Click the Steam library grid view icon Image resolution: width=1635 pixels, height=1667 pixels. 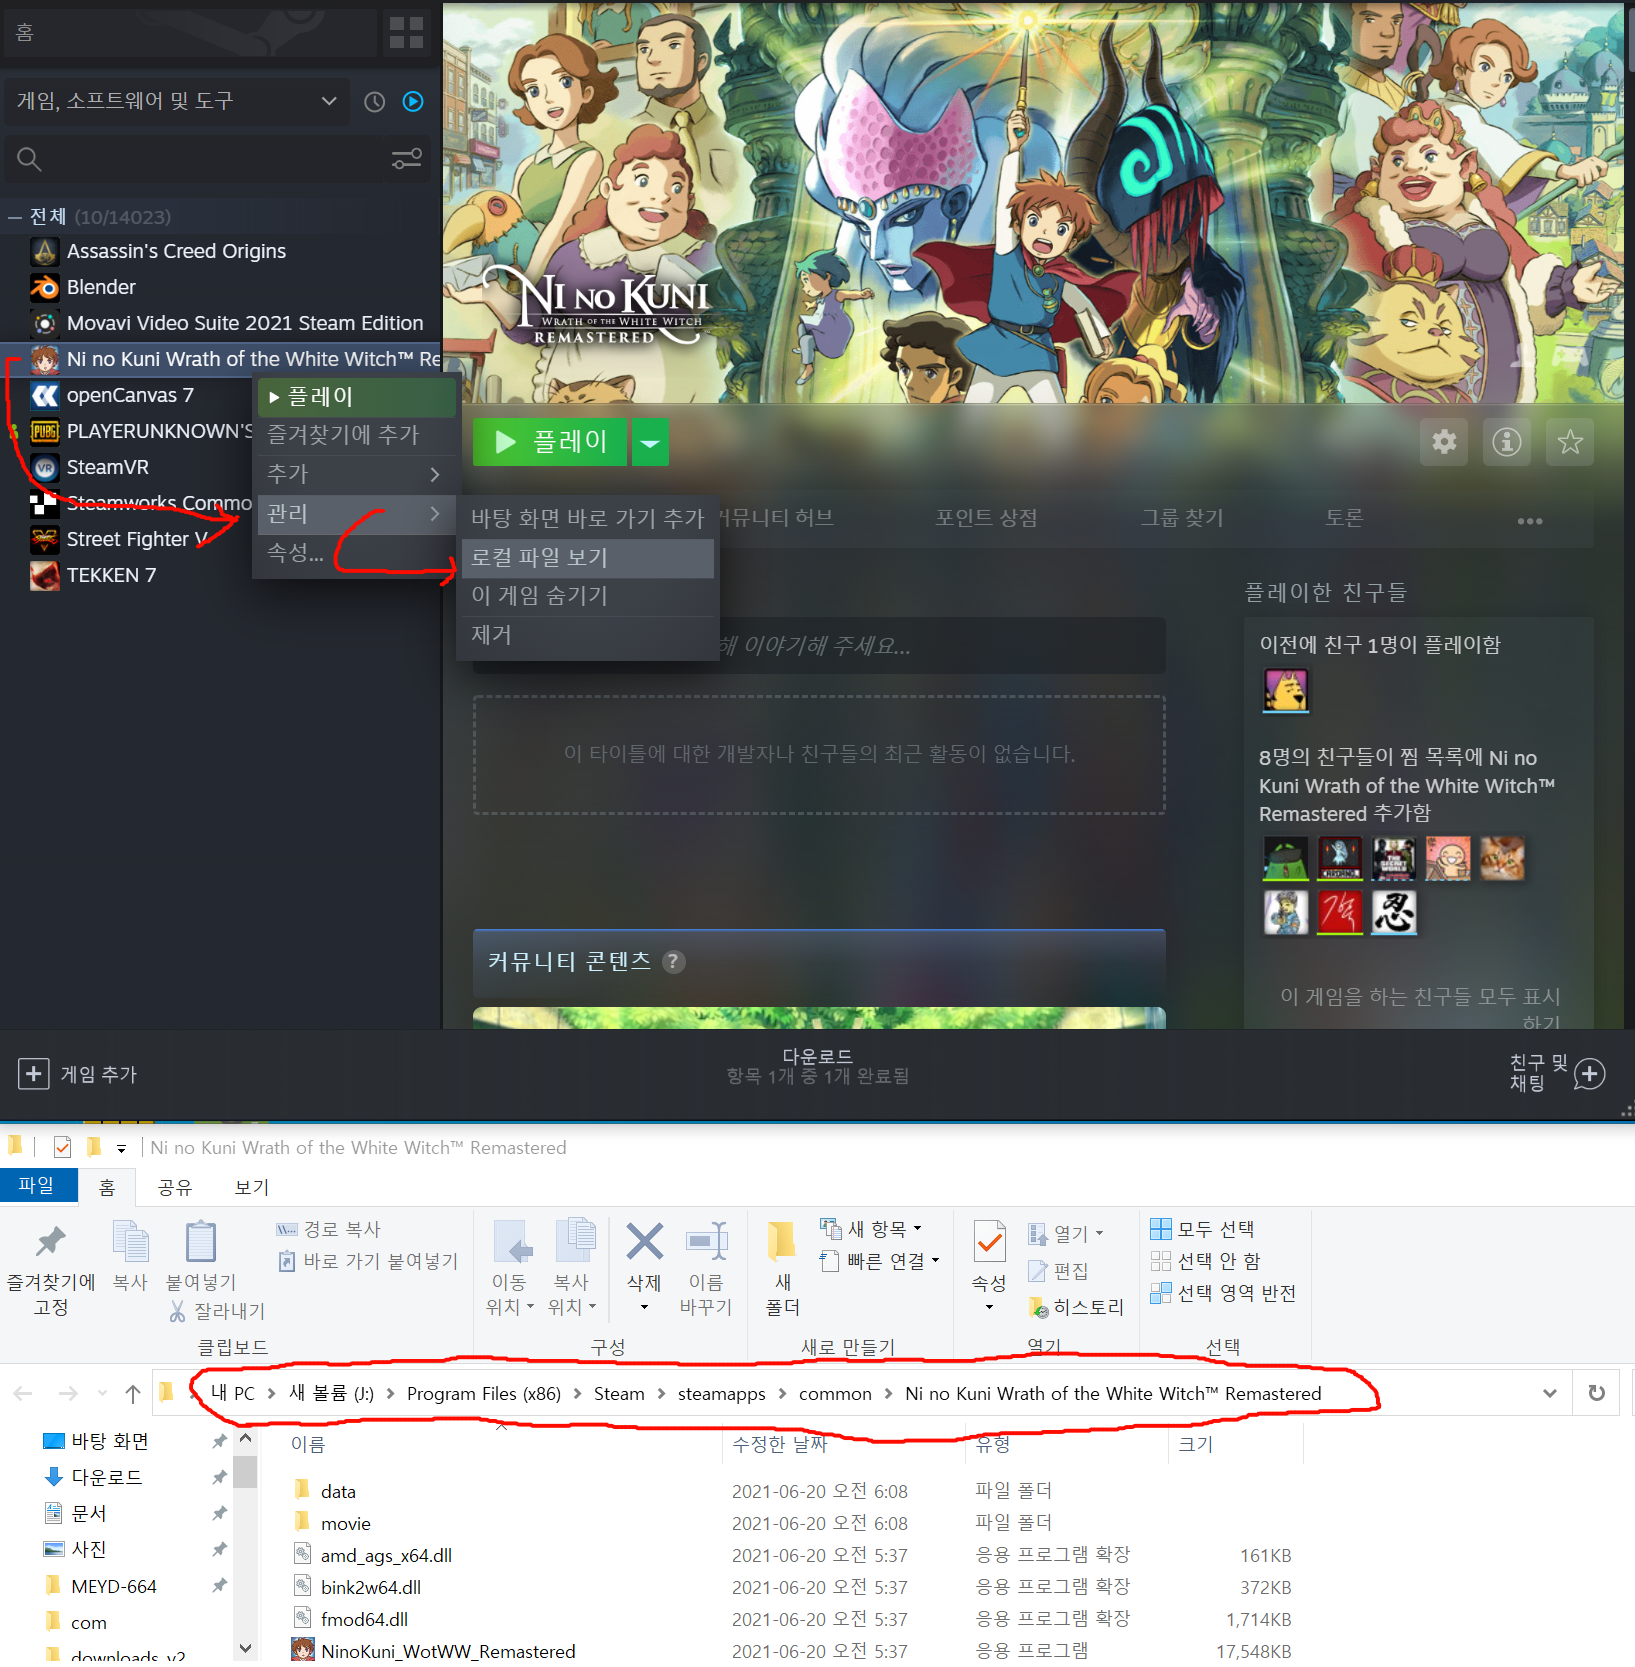(406, 32)
